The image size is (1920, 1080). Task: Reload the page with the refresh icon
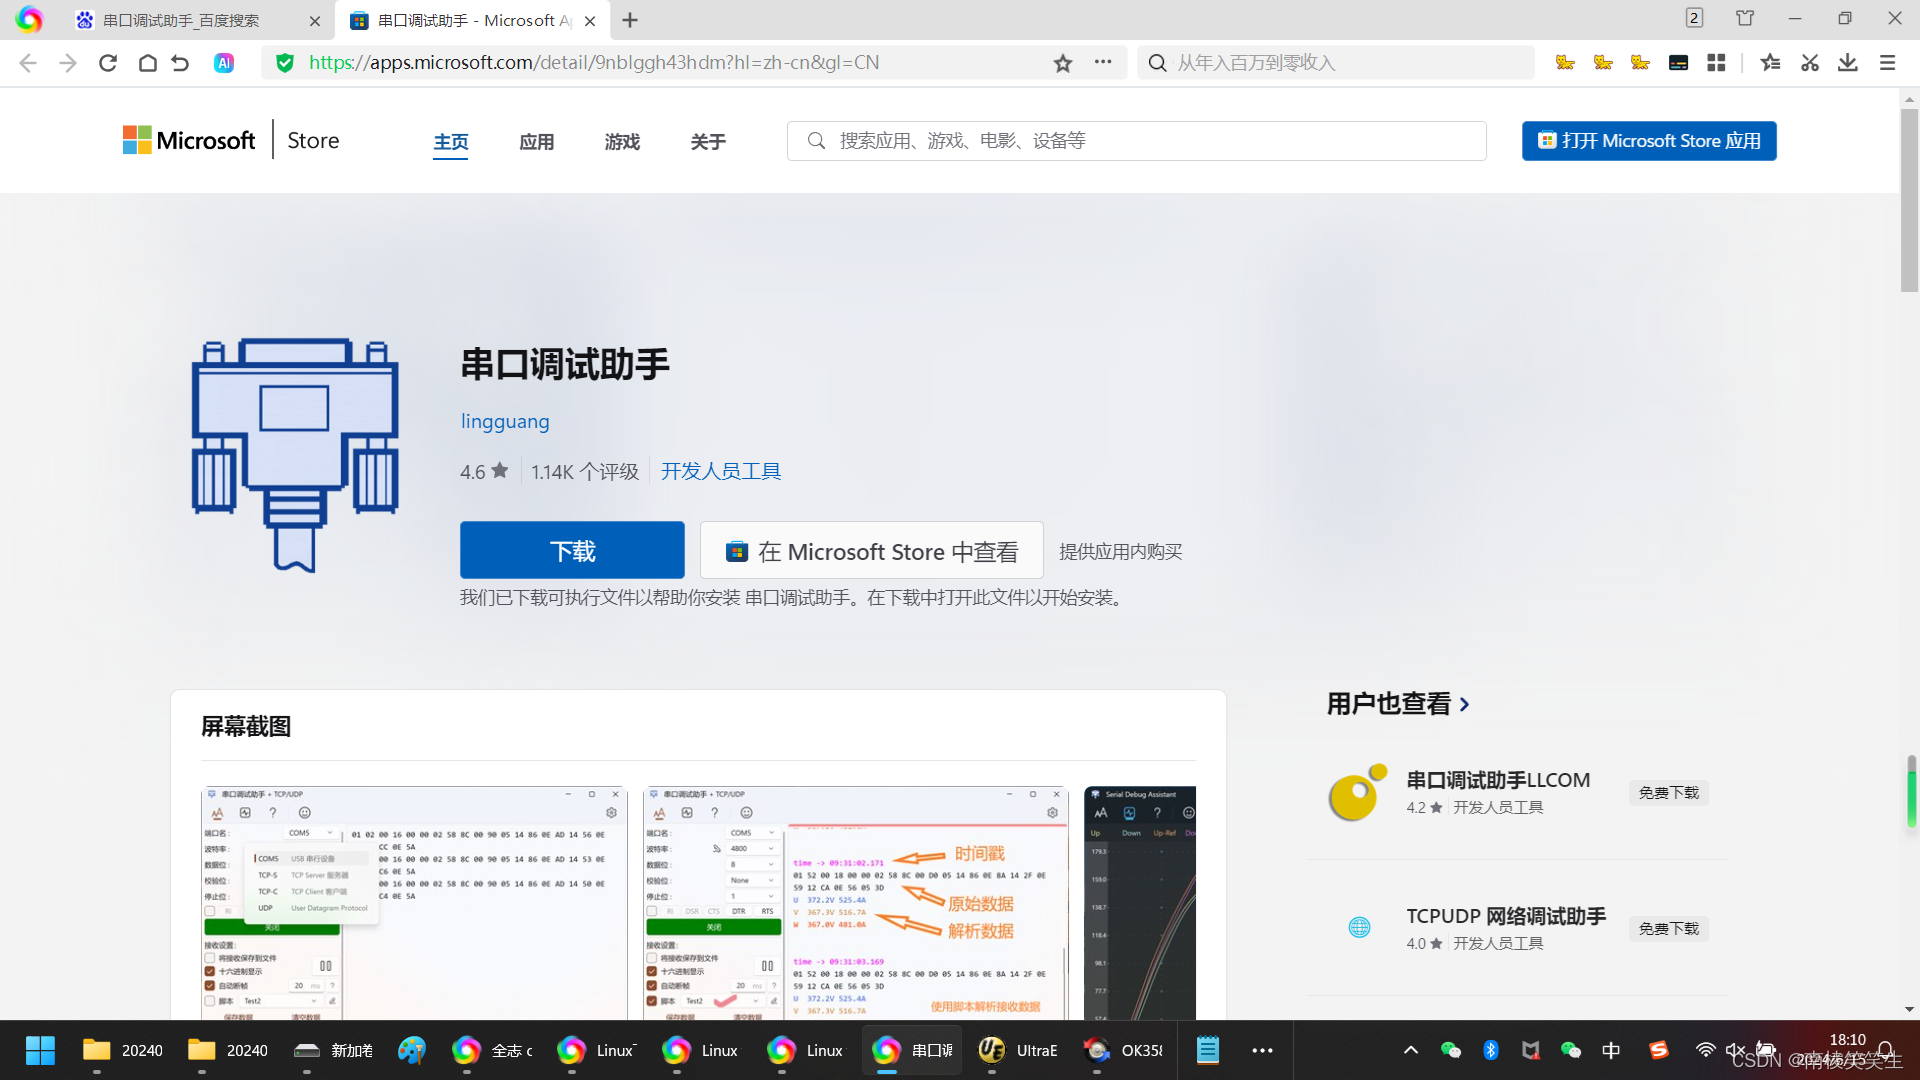[108, 63]
